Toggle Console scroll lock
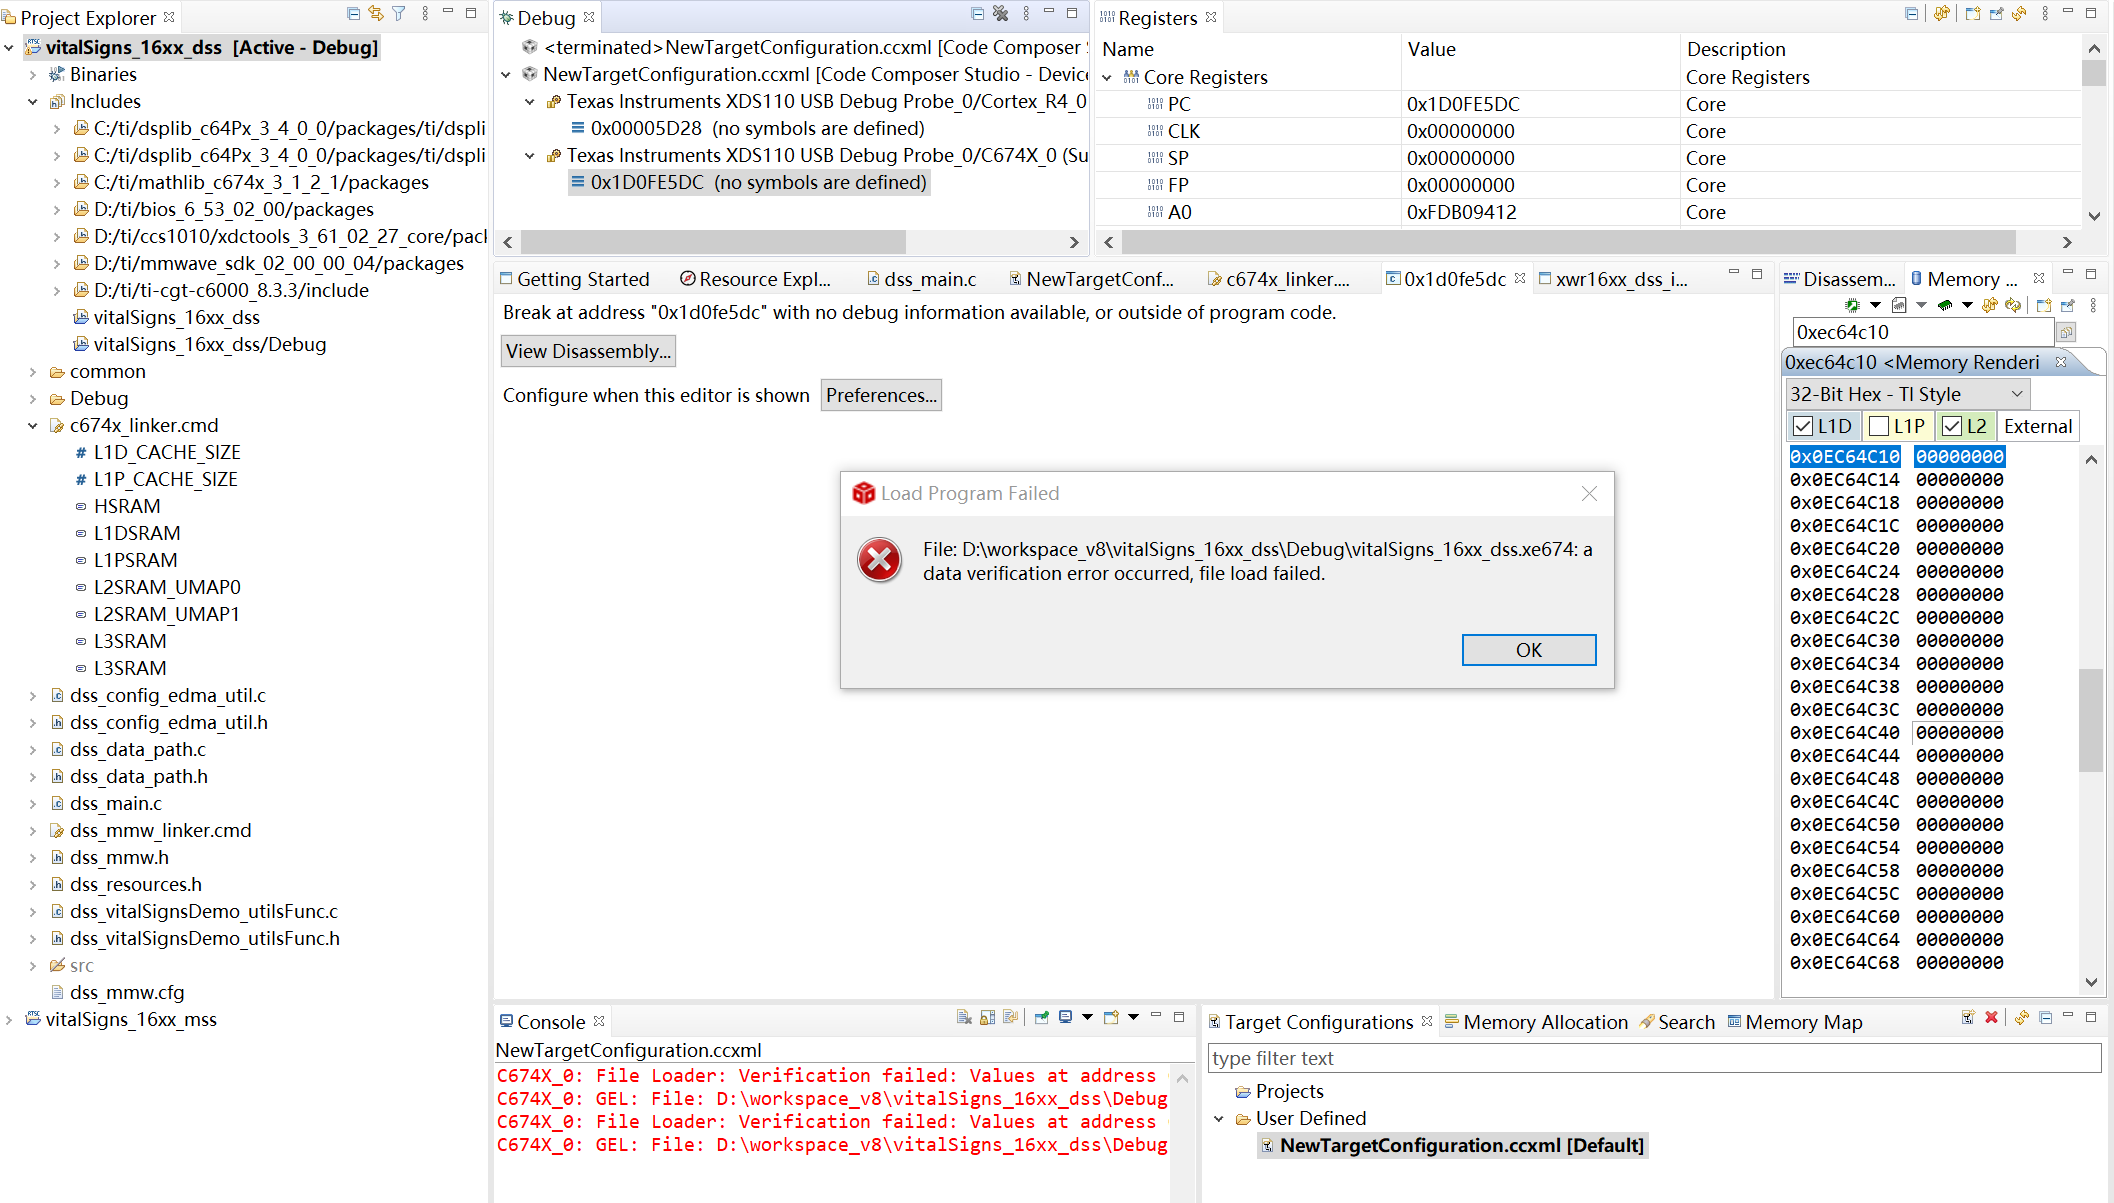This screenshot has width=2114, height=1203. pyautogui.click(x=988, y=1017)
